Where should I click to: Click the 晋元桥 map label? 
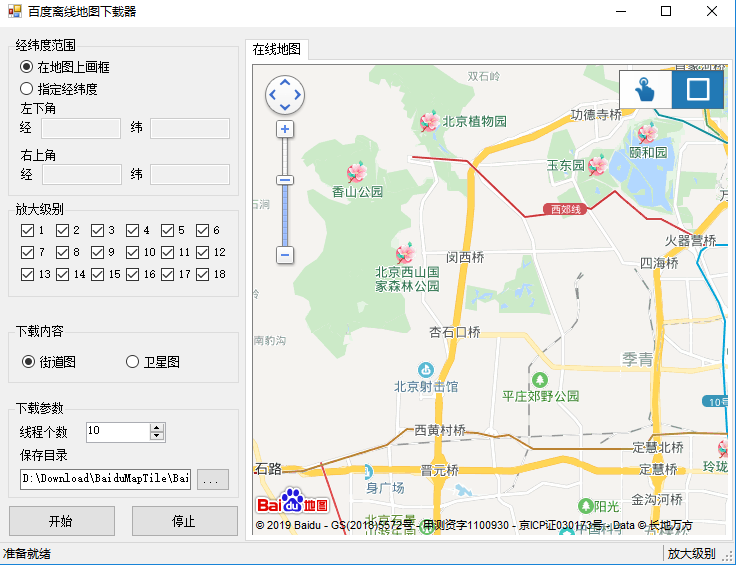tap(439, 470)
